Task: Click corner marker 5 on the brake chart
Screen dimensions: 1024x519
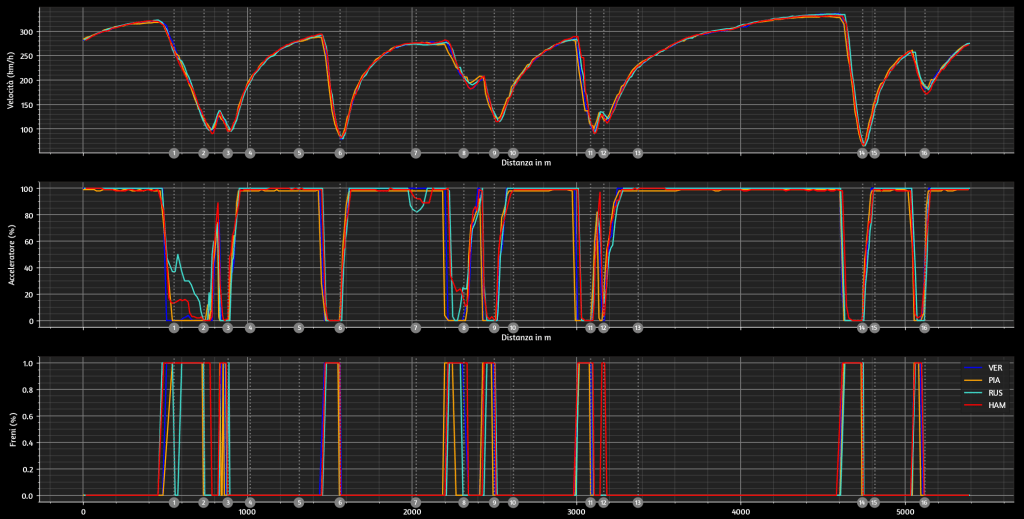Action: pyautogui.click(x=298, y=503)
